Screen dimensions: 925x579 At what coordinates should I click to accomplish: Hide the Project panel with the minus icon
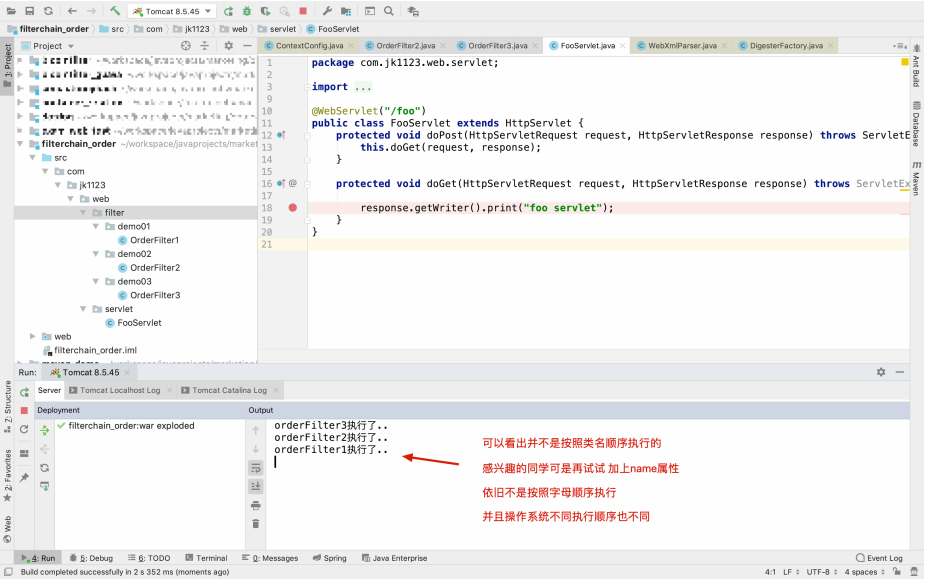pos(247,45)
